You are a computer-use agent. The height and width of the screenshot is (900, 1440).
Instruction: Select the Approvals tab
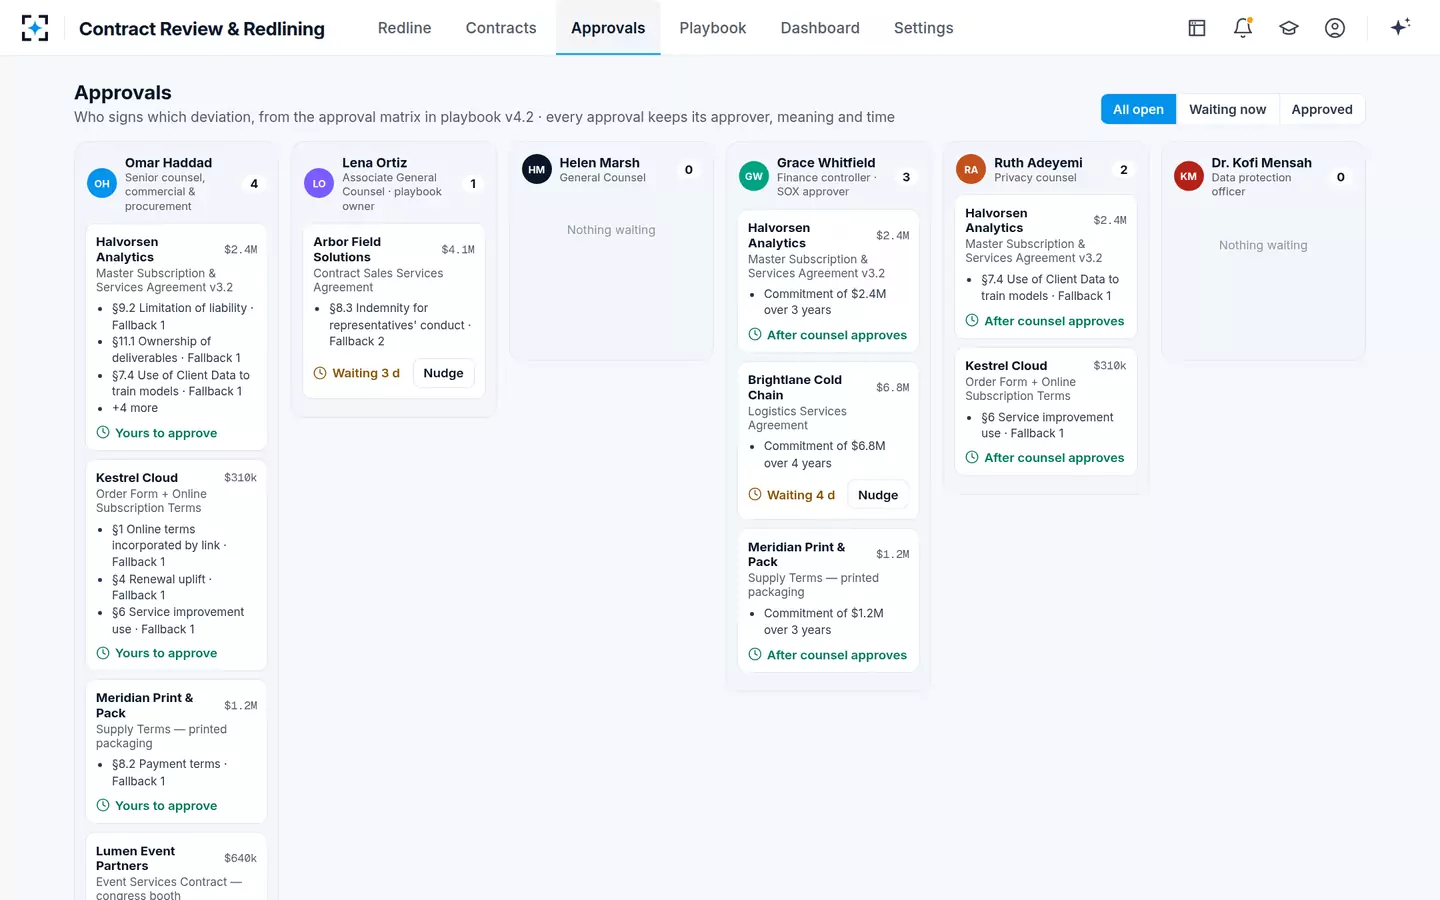click(608, 28)
